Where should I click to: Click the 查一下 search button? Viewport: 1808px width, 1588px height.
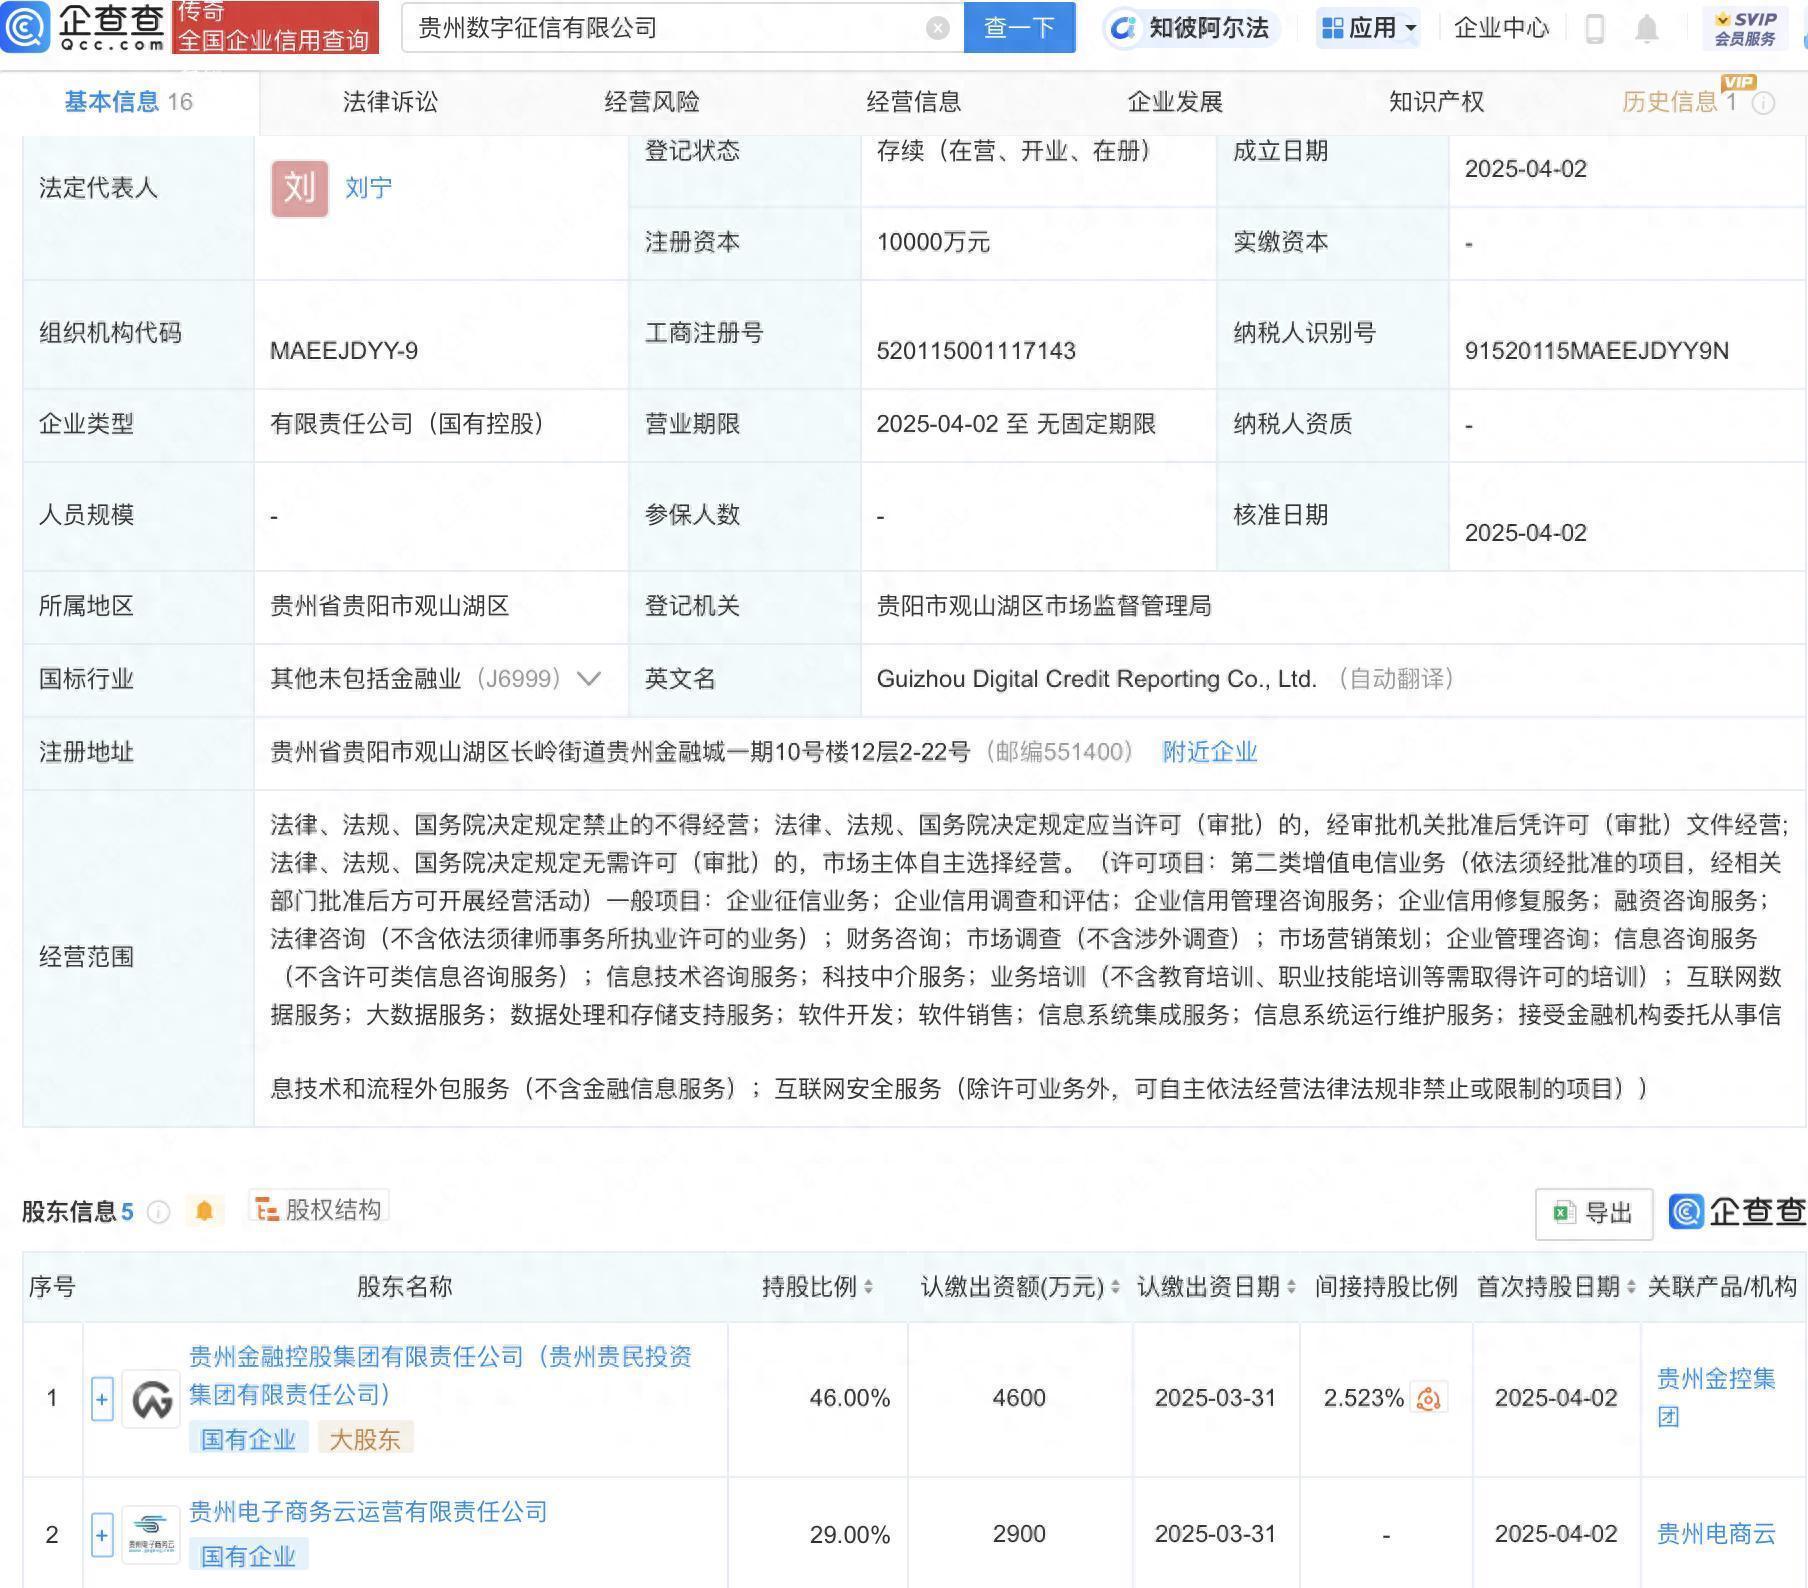point(1019,27)
